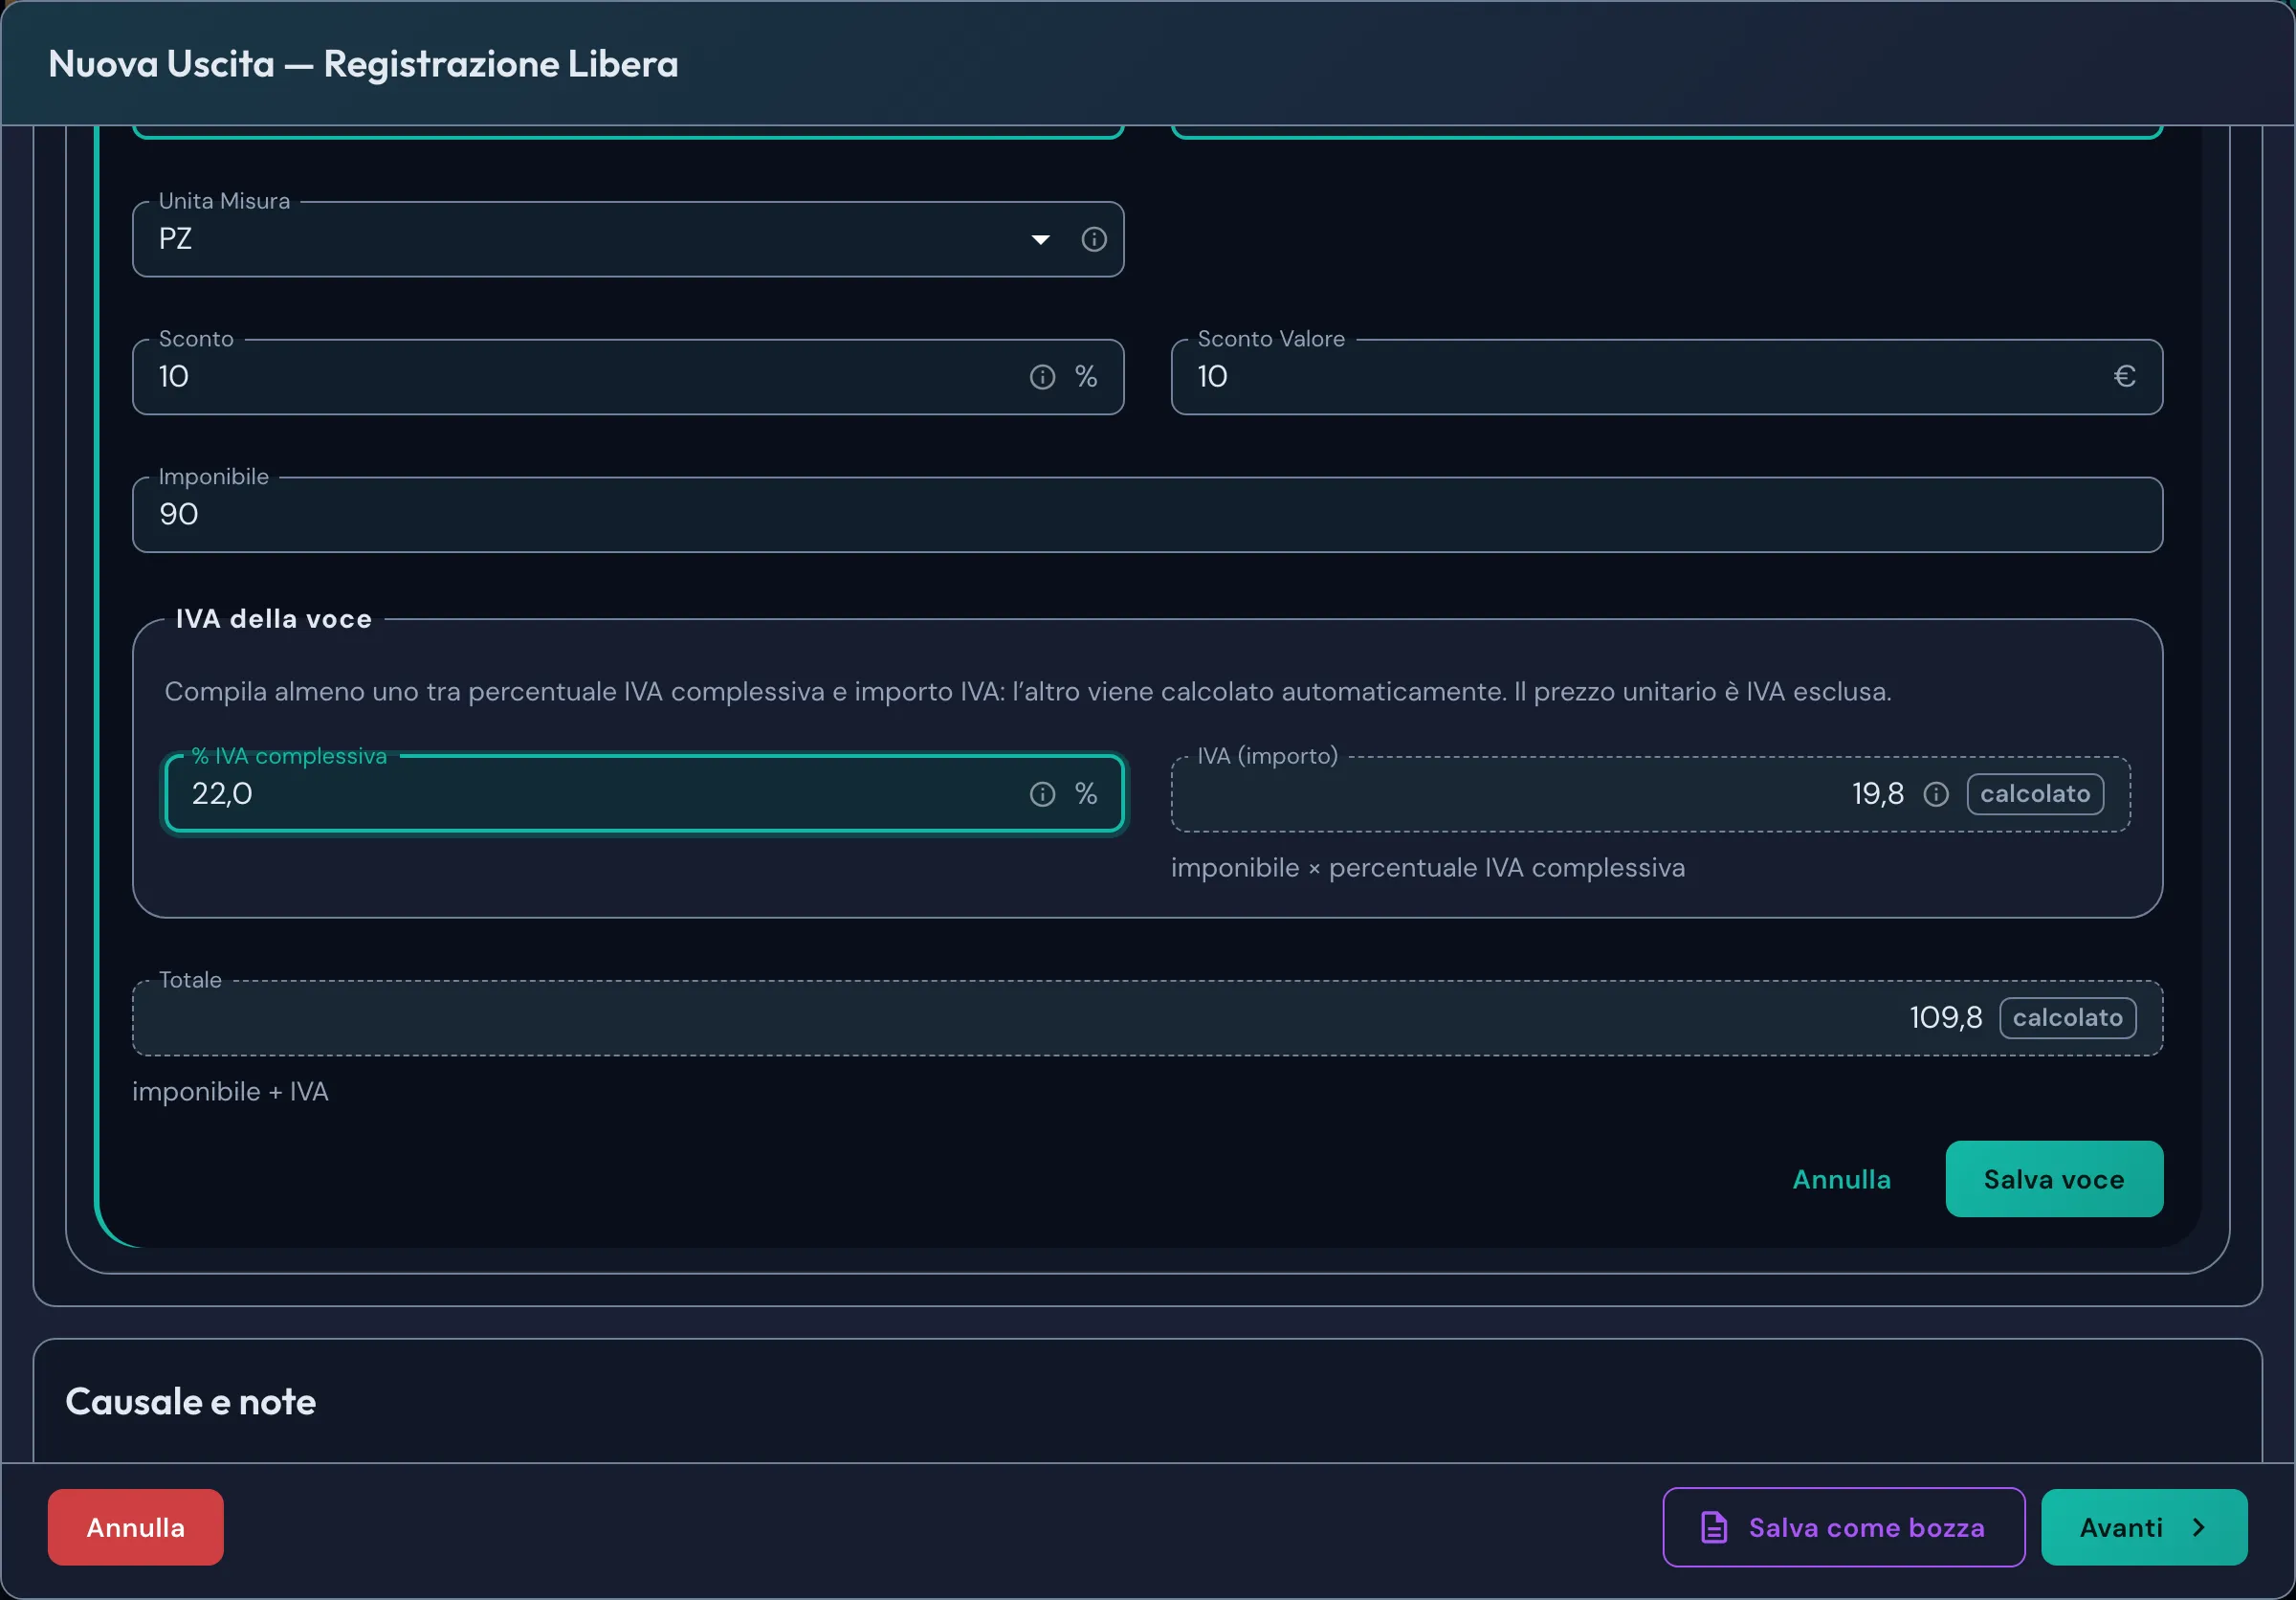Click the IVA (importo) calculated field

coord(1651,794)
